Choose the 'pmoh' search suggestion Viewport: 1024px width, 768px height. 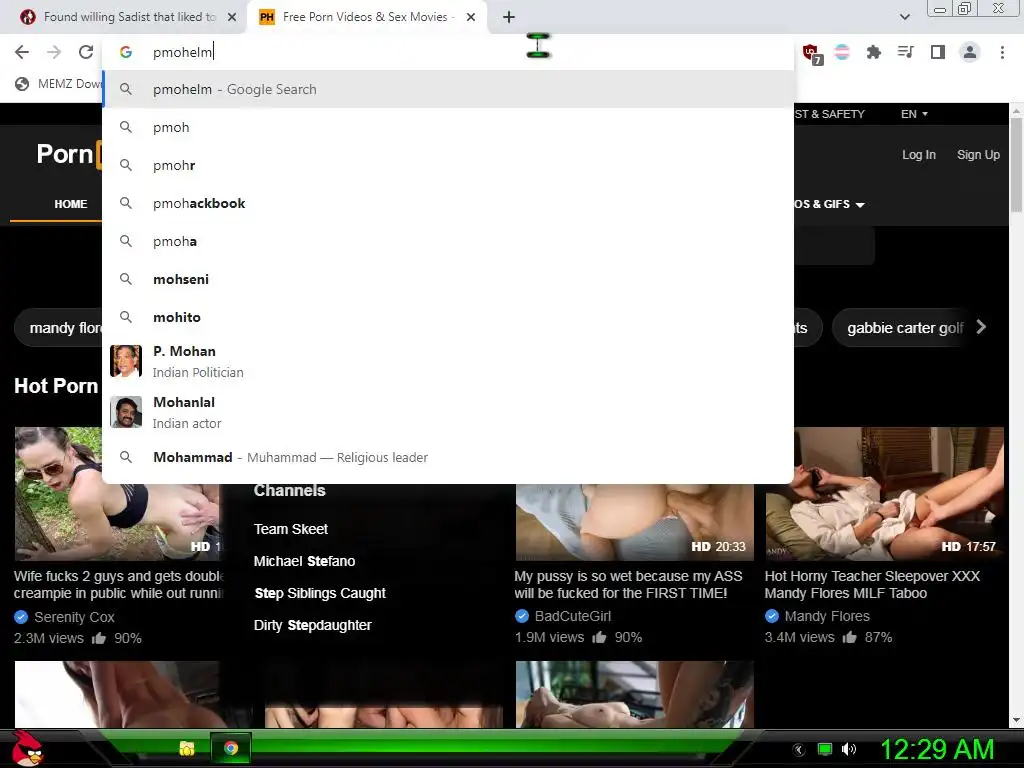448,127
